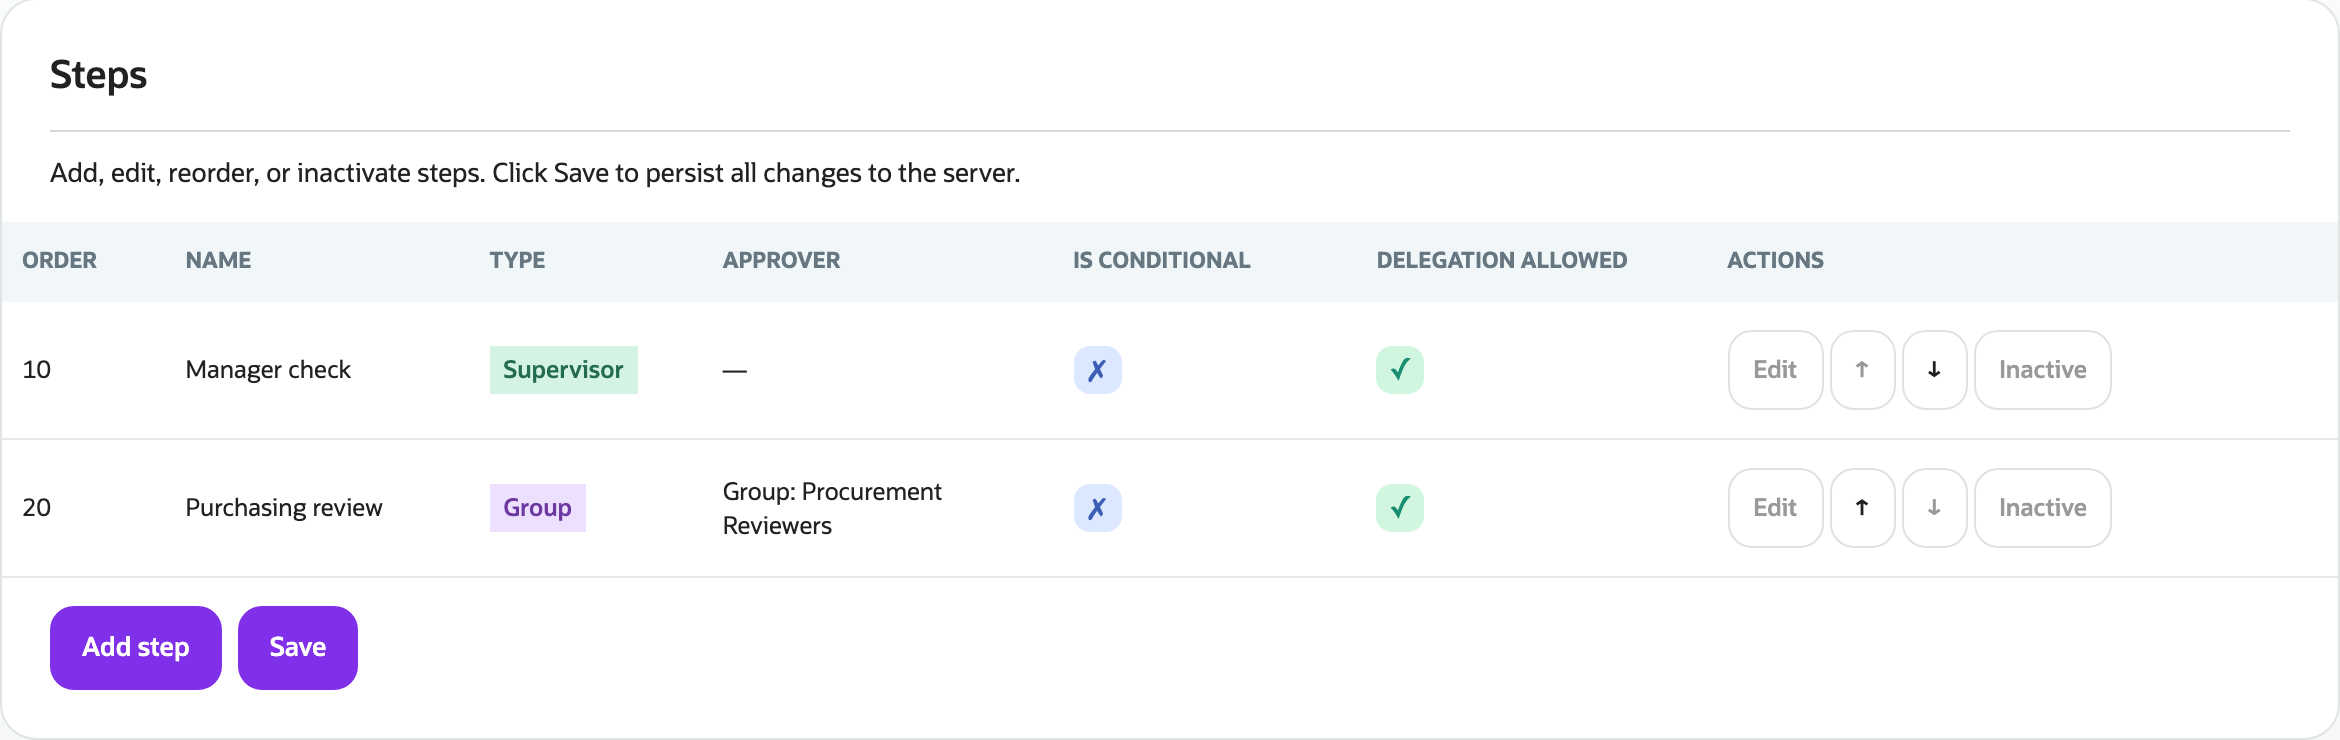Click the APPROVER column header
Image resolution: width=2340 pixels, height=740 pixels.
(x=781, y=260)
